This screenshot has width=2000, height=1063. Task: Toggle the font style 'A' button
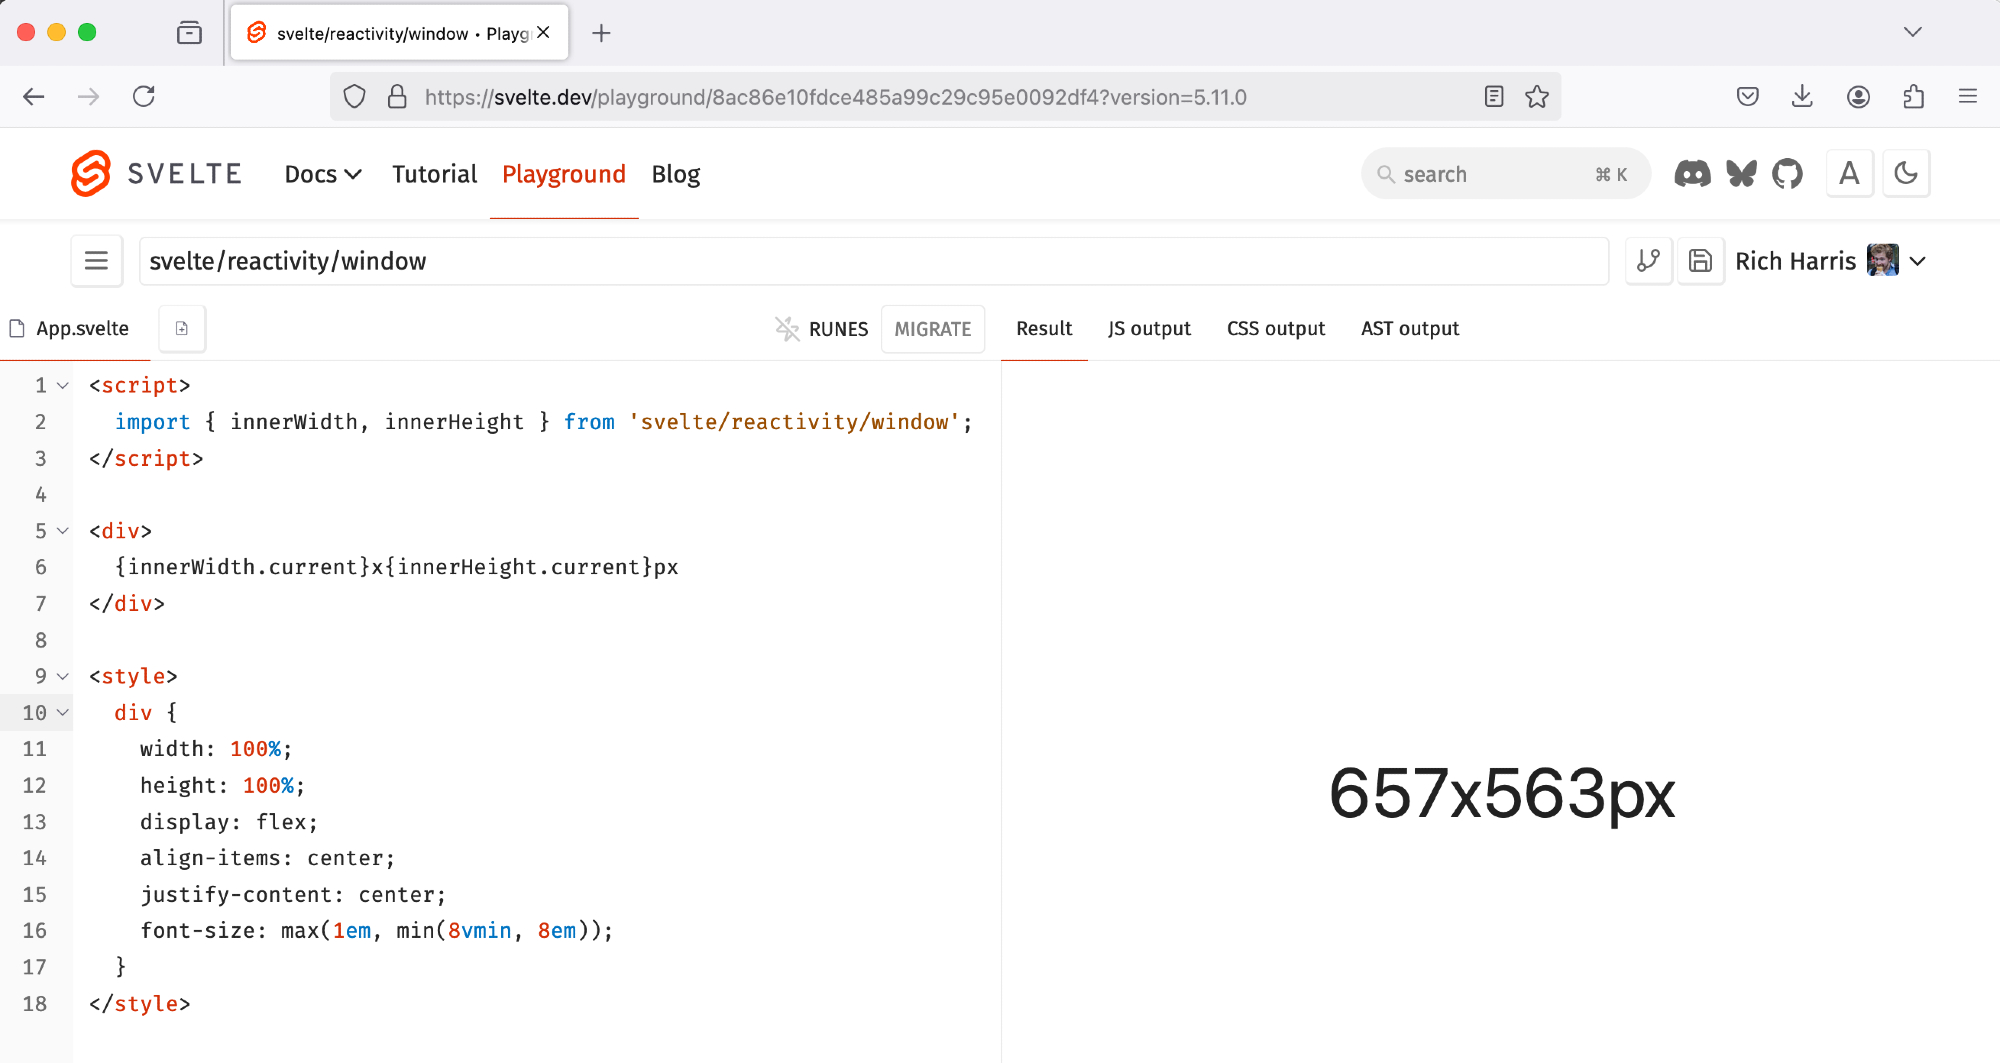click(1849, 174)
